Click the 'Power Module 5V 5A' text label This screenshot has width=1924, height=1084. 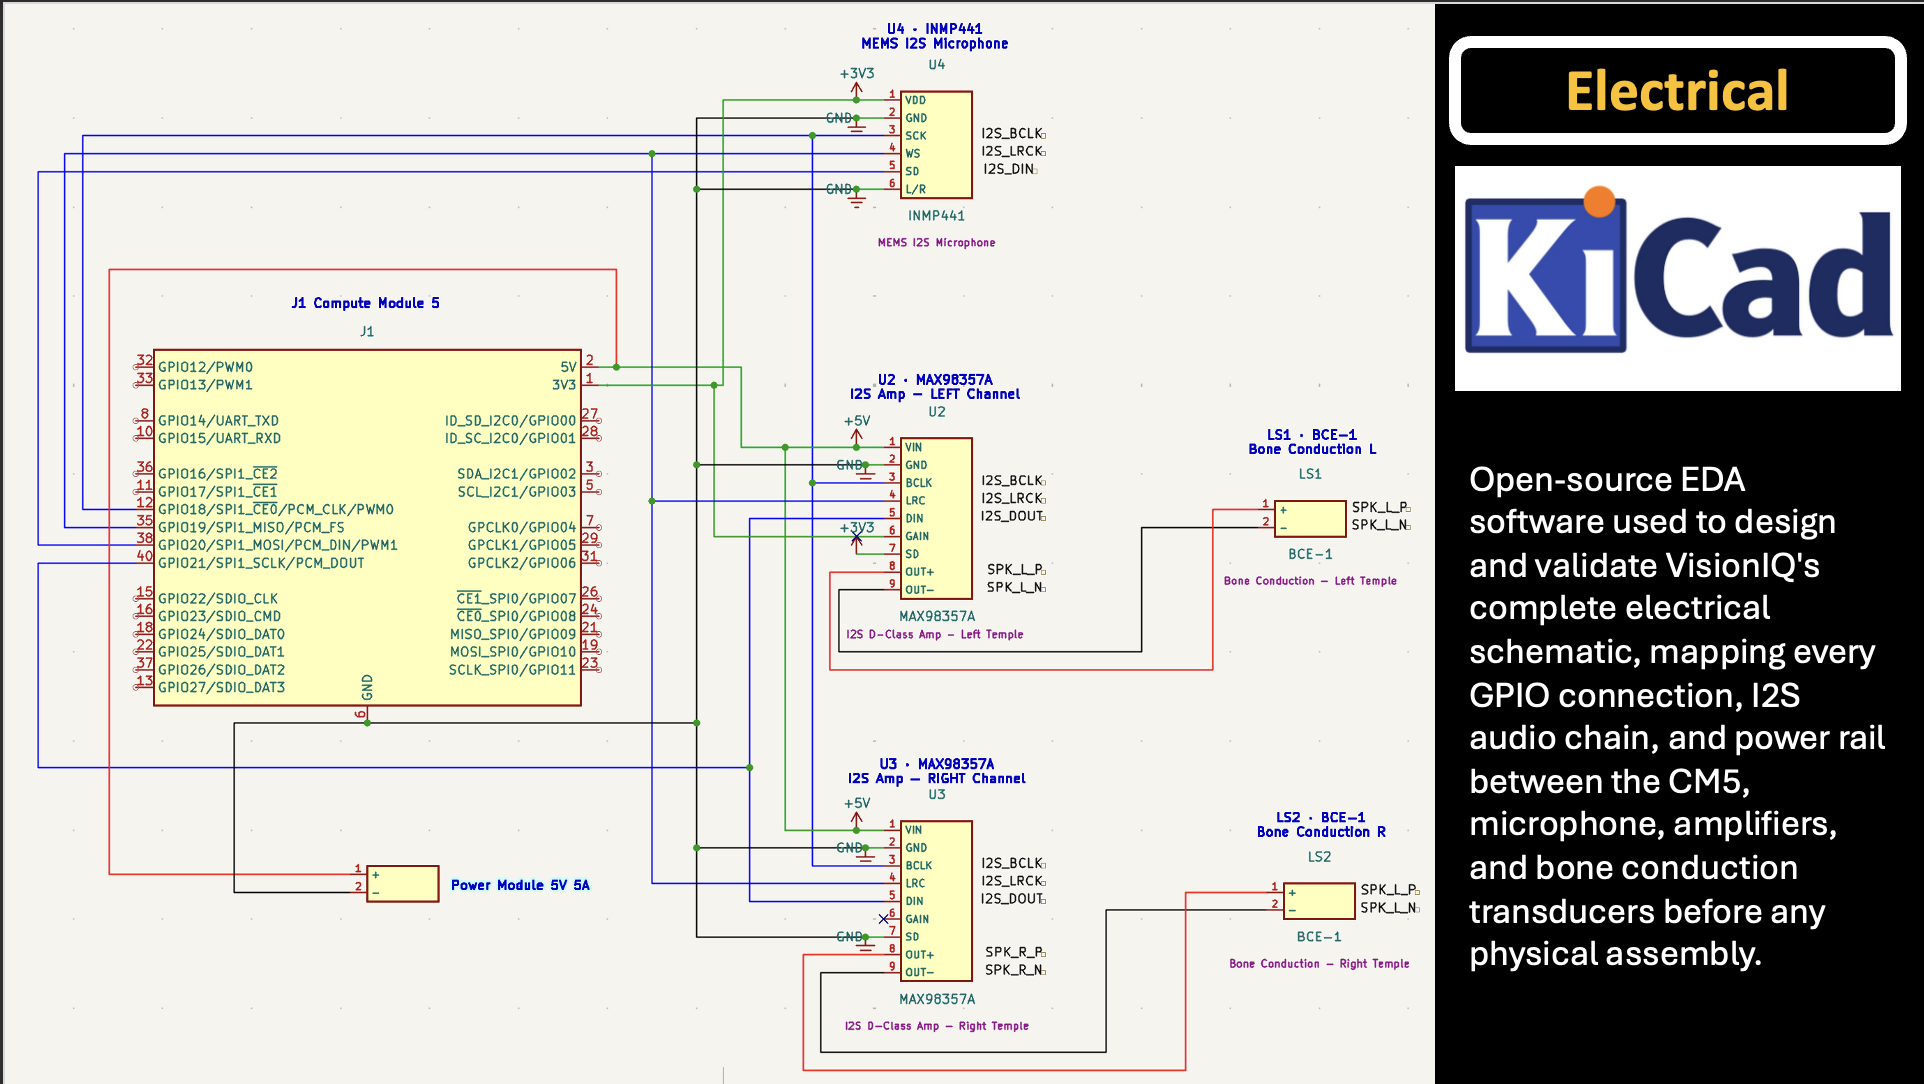(520, 885)
